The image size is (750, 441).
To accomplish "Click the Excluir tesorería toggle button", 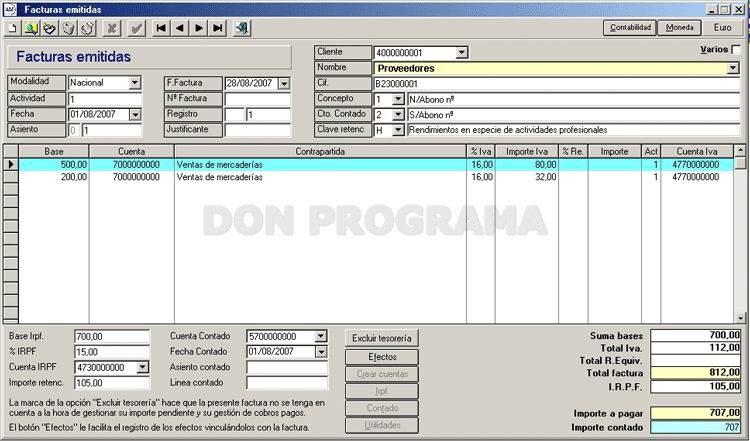I will [382, 338].
